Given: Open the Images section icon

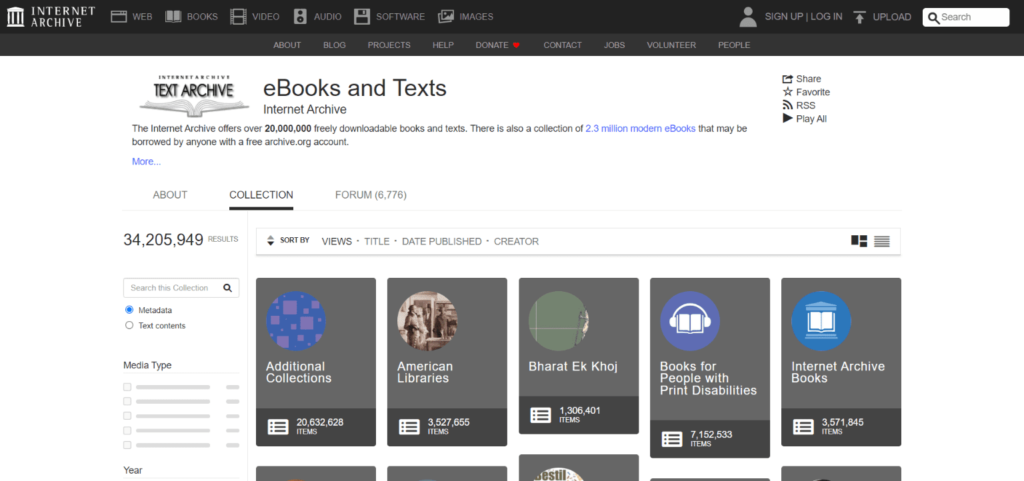Looking at the screenshot, I should [446, 17].
